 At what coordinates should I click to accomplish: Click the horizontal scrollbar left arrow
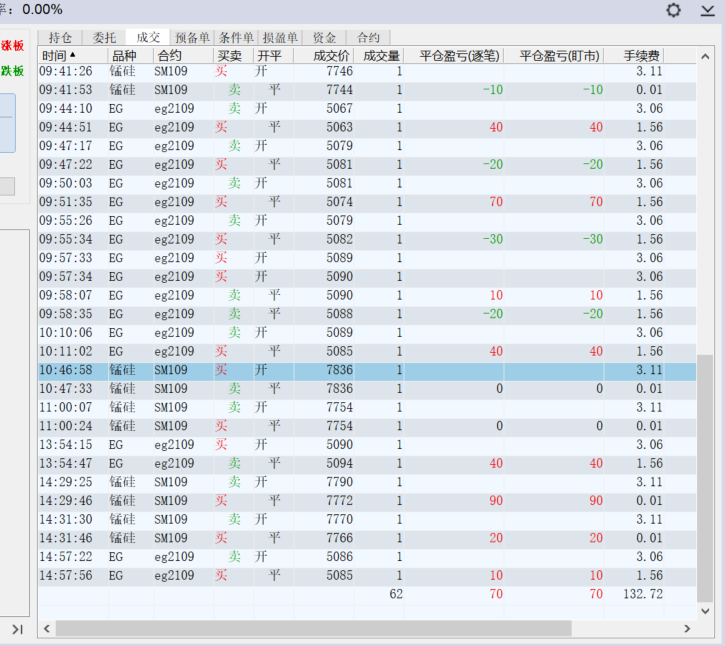tap(46, 628)
